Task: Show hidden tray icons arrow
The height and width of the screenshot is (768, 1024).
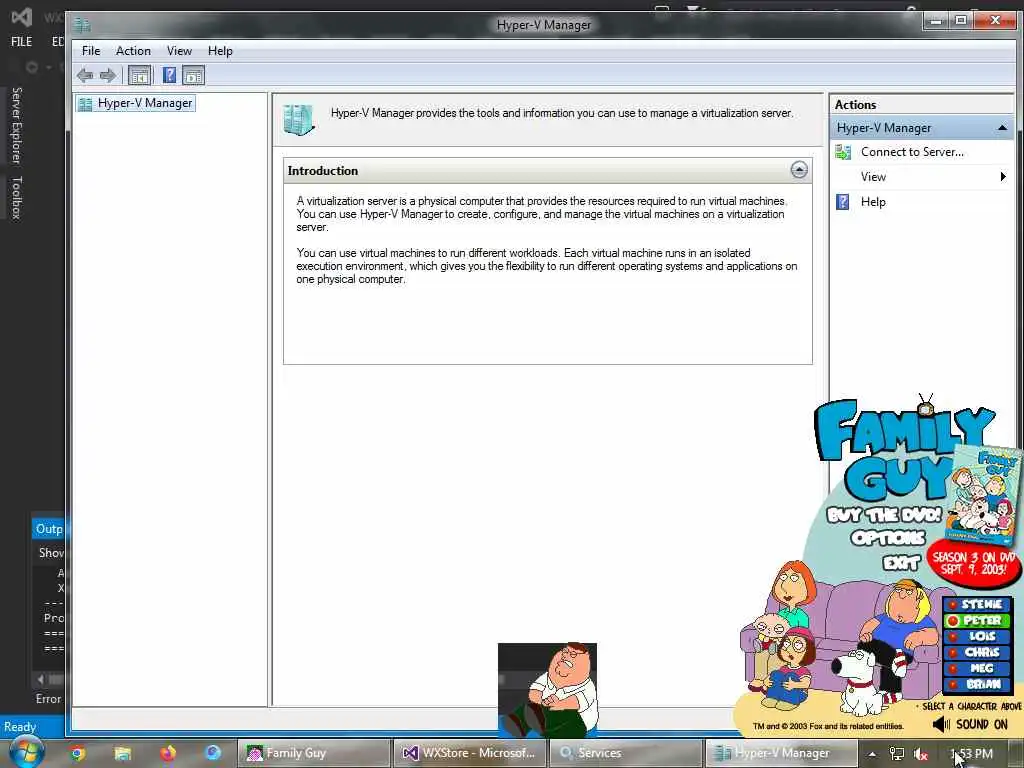Action: click(872, 754)
